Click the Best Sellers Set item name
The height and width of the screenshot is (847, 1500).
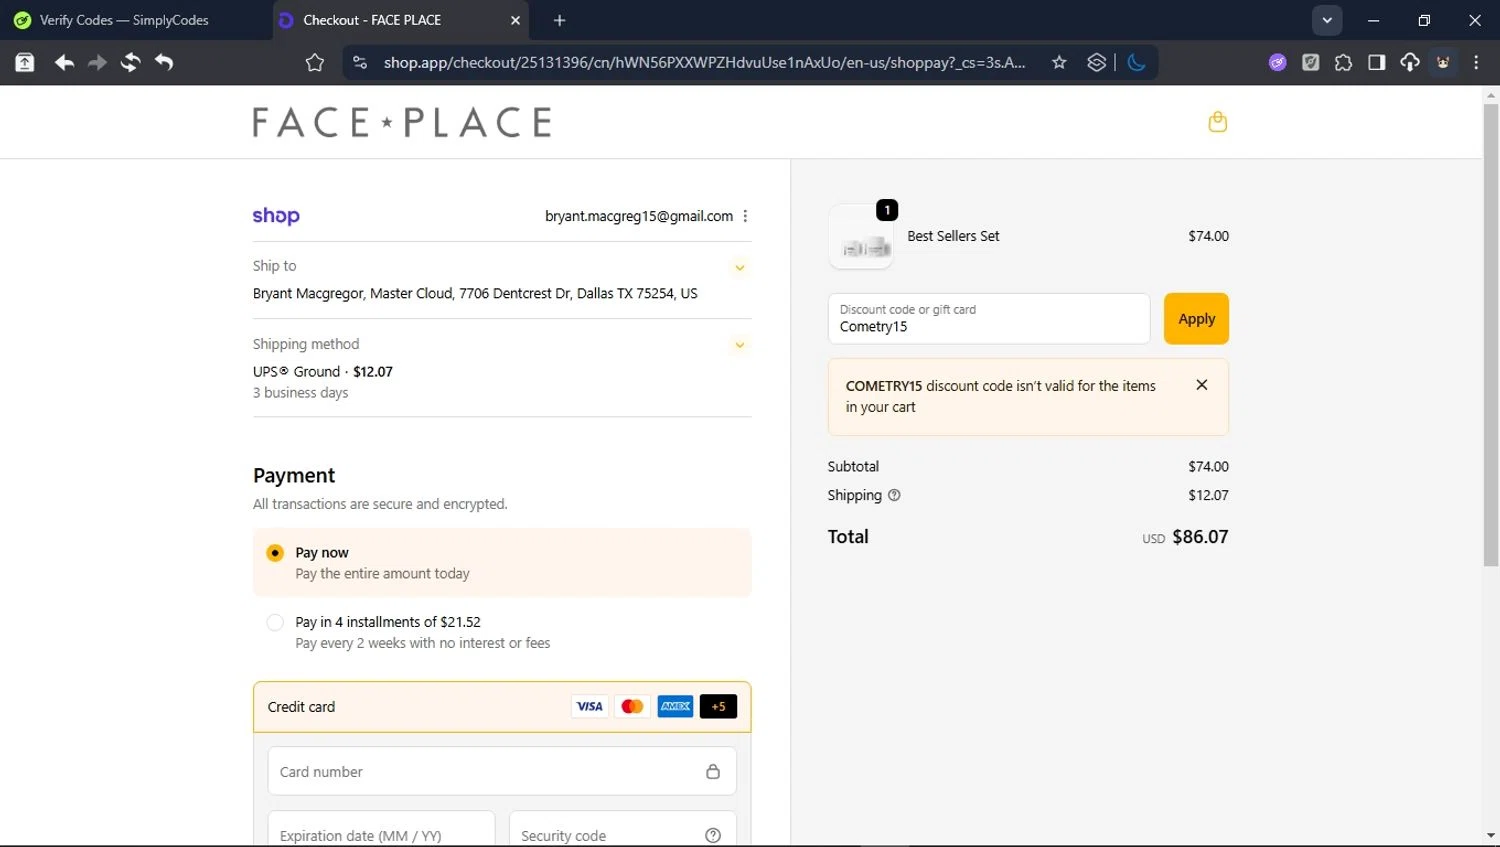tap(953, 237)
